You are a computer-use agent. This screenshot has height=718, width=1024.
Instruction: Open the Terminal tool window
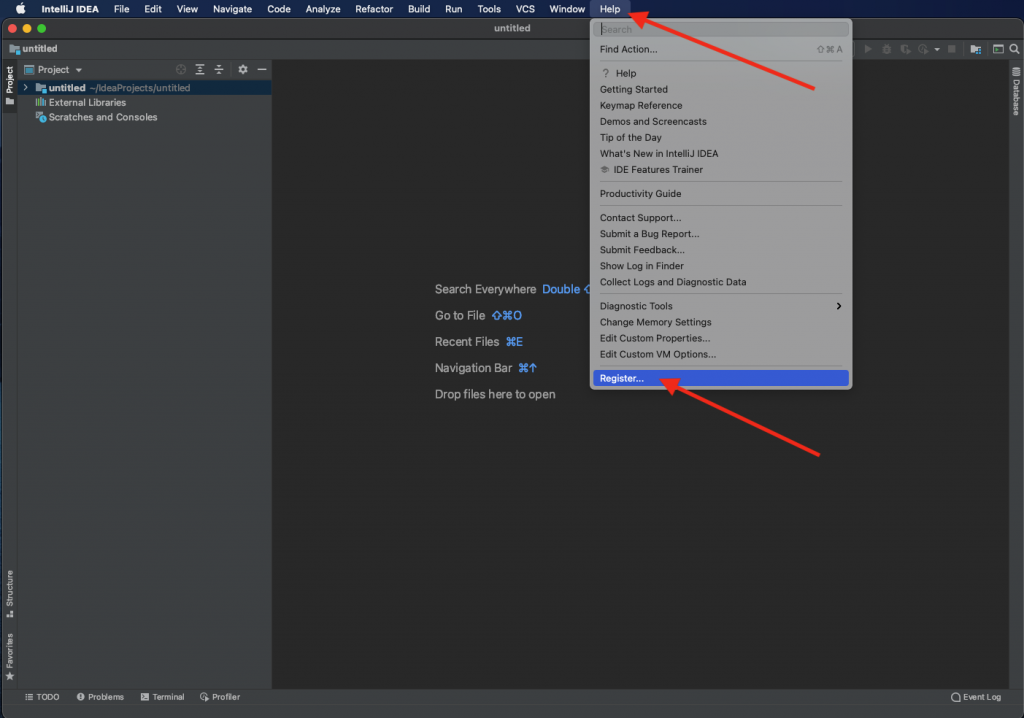pyautogui.click(x=162, y=697)
